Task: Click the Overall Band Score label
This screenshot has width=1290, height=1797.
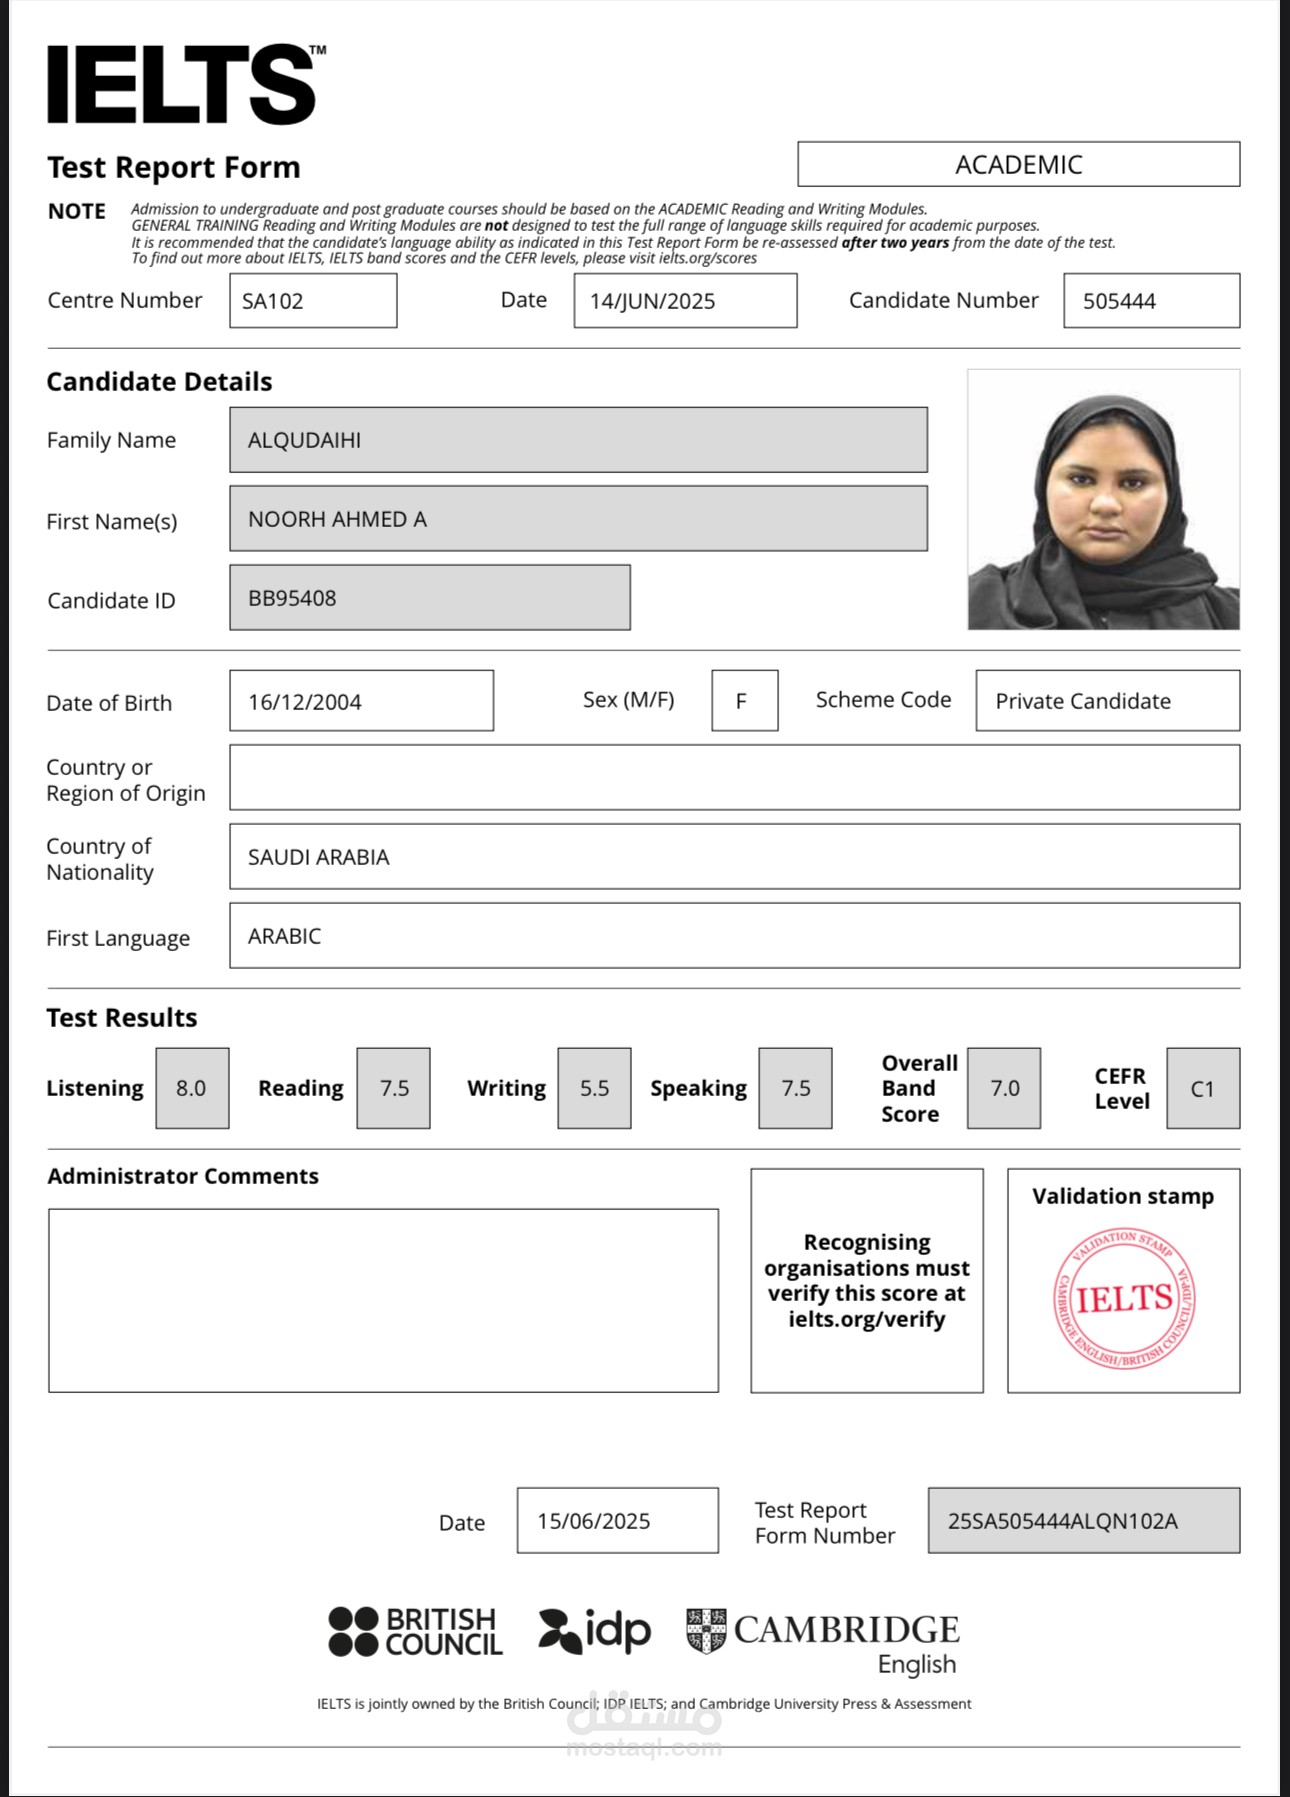Action: (919, 1088)
